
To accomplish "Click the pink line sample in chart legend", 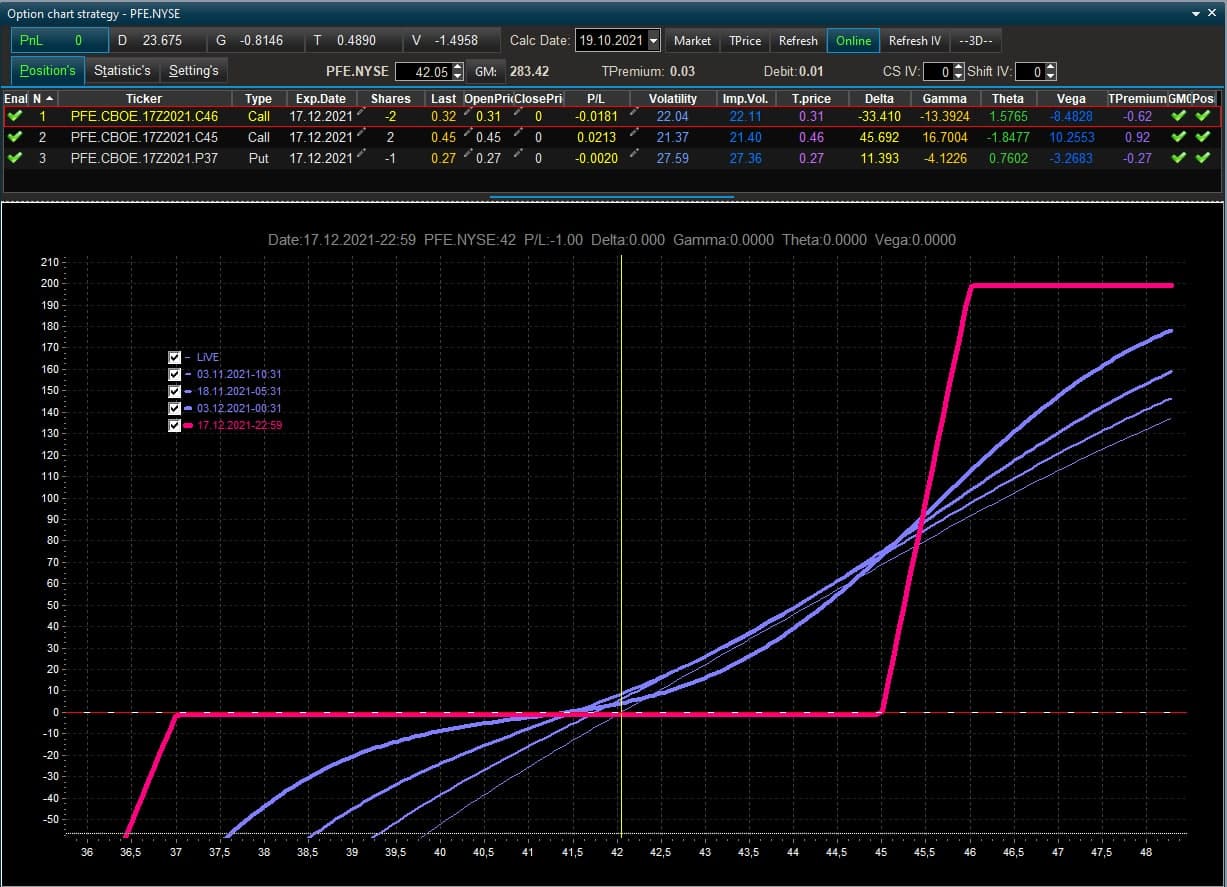I will [x=189, y=425].
